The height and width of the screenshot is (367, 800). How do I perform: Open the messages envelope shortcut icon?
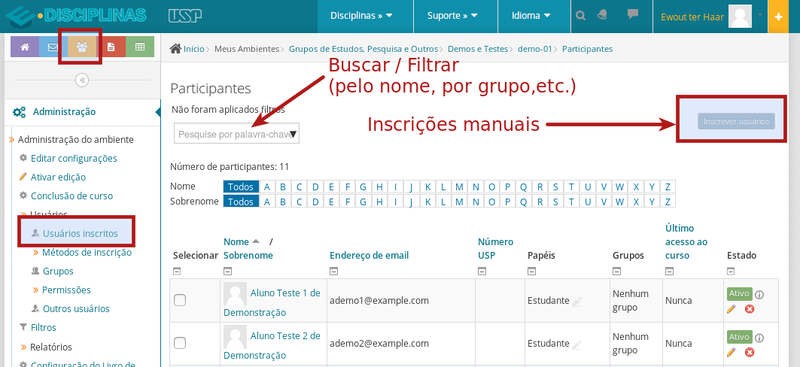[x=53, y=47]
